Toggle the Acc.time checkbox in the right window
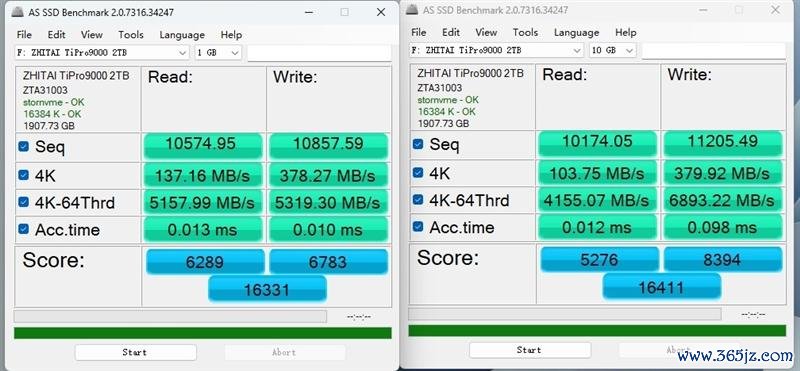This screenshot has height=371, width=800. point(418,226)
